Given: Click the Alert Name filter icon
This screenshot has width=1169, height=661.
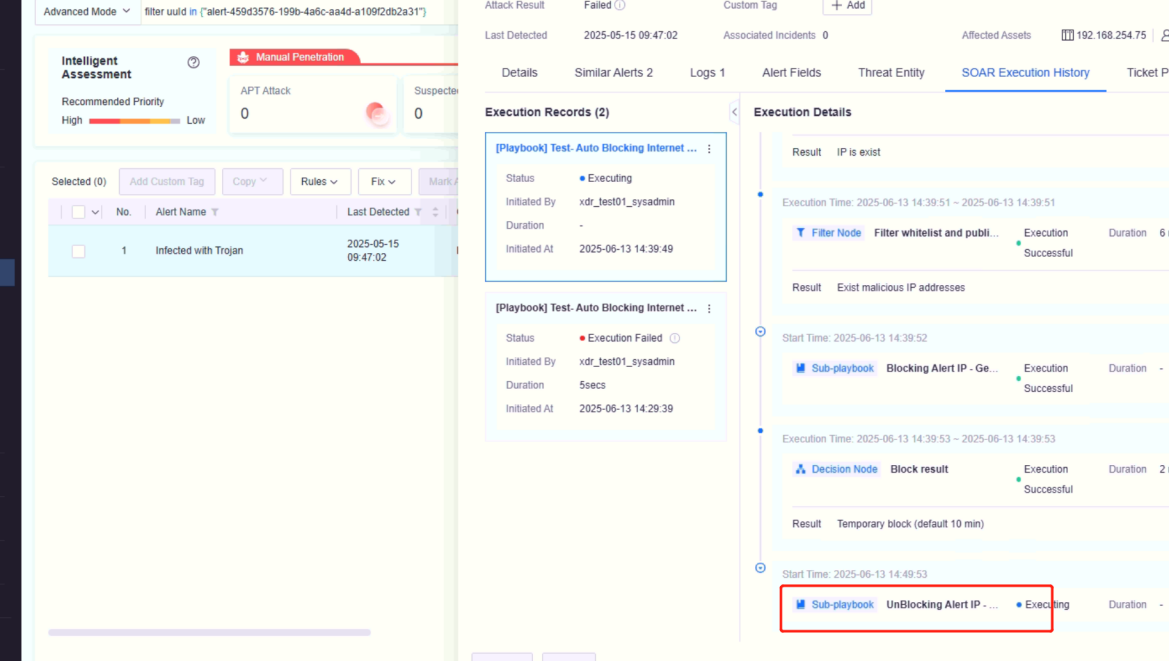Looking at the screenshot, I should coord(215,212).
